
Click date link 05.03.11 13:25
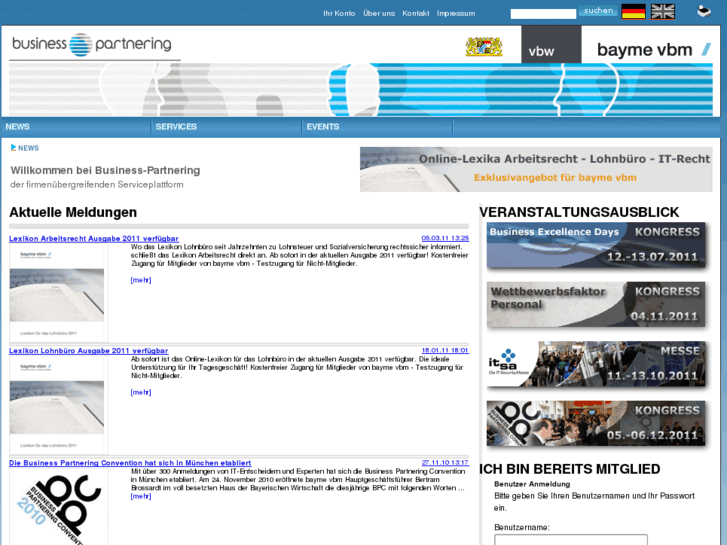(445, 238)
